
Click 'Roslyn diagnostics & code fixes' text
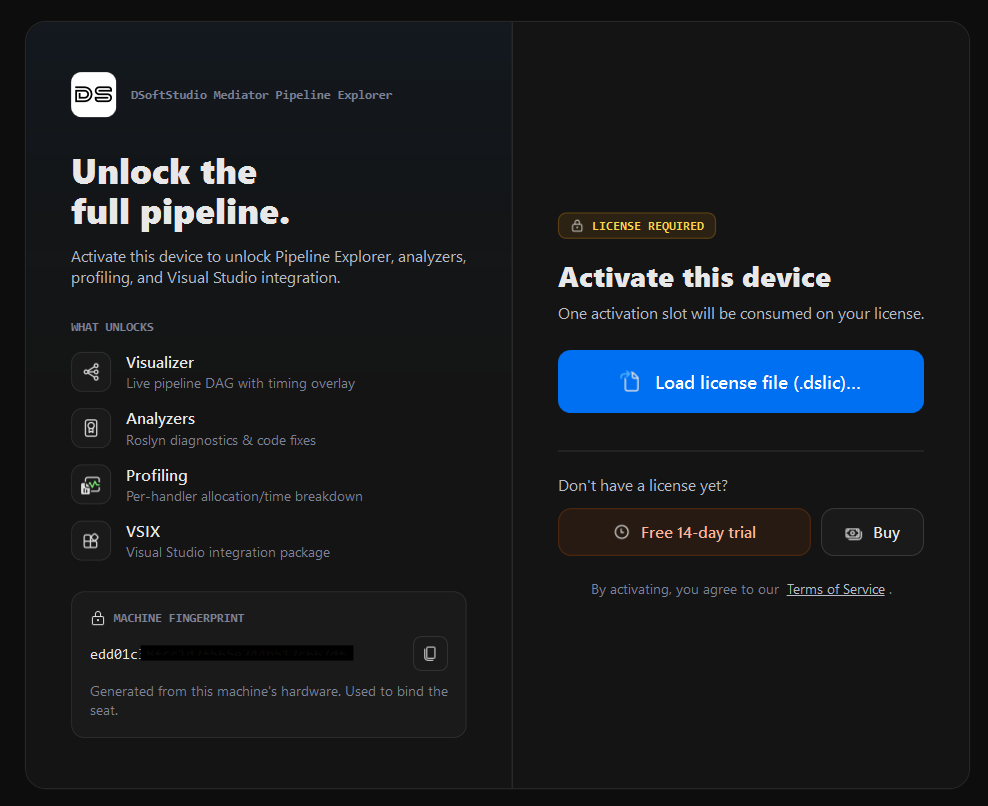[x=221, y=440]
